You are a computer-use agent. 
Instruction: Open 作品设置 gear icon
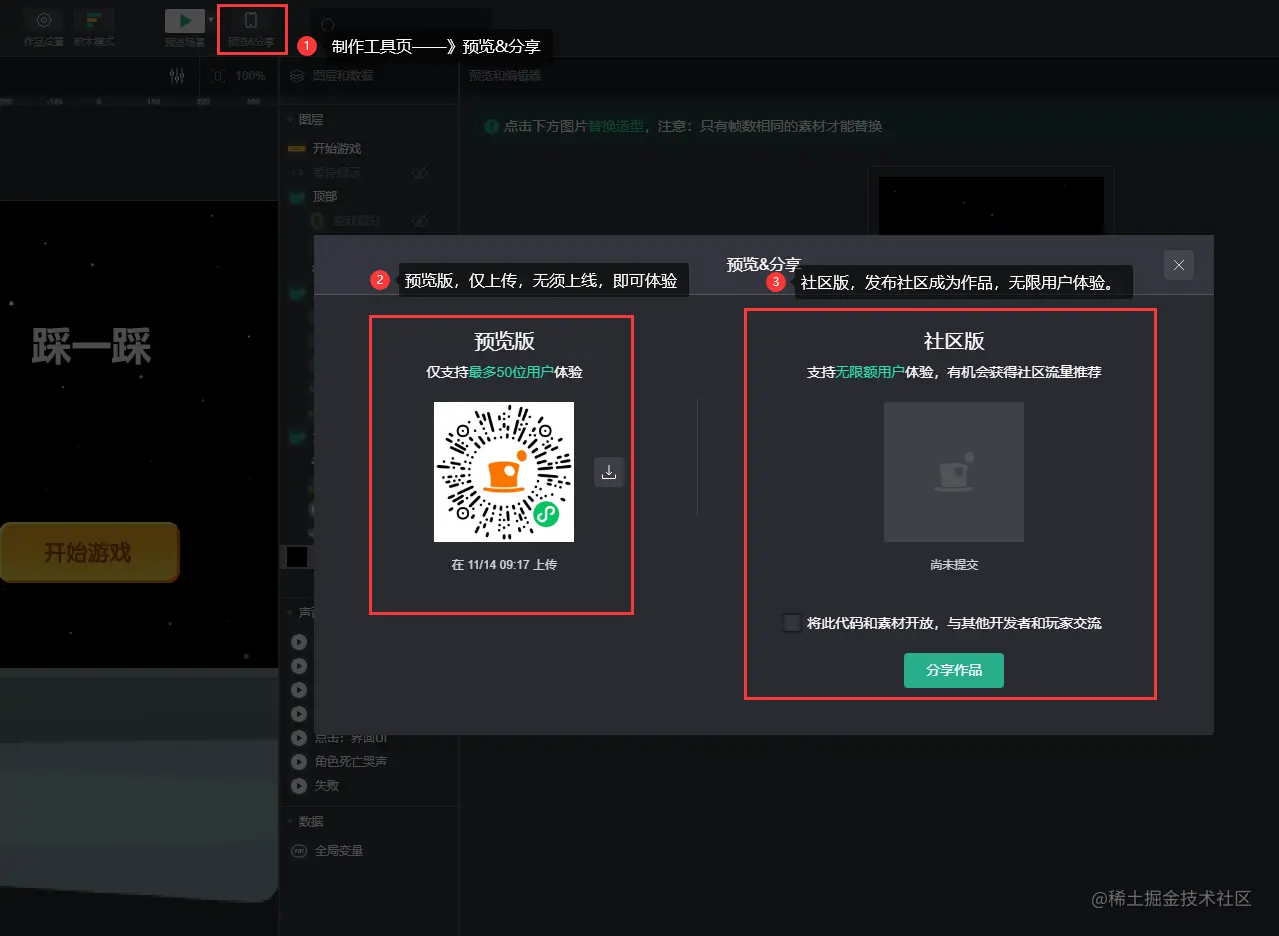click(44, 21)
